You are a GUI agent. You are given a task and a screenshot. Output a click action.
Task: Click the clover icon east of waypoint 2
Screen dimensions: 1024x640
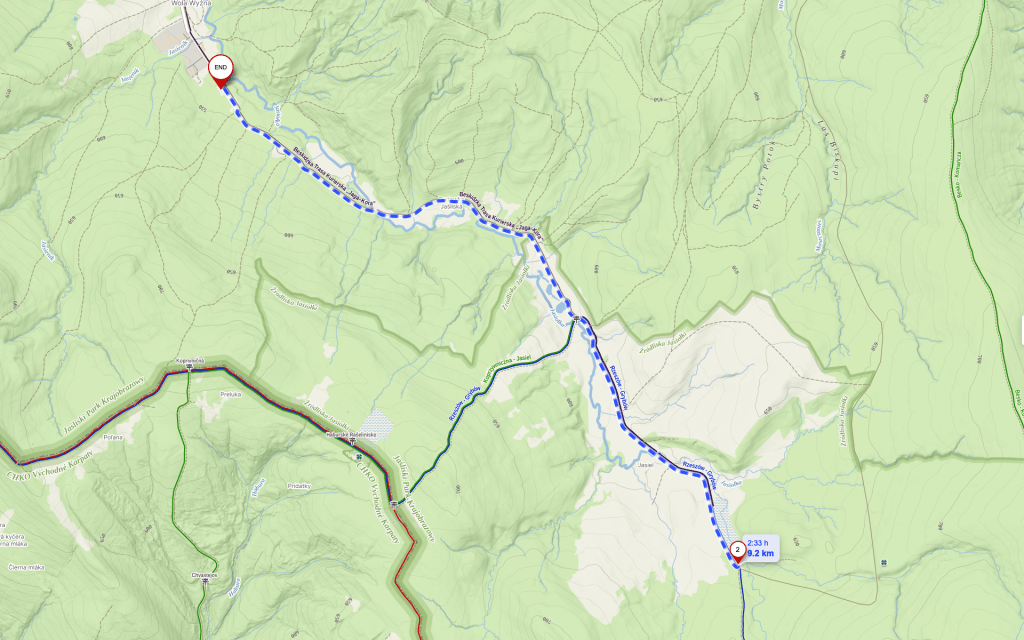click(884, 561)
